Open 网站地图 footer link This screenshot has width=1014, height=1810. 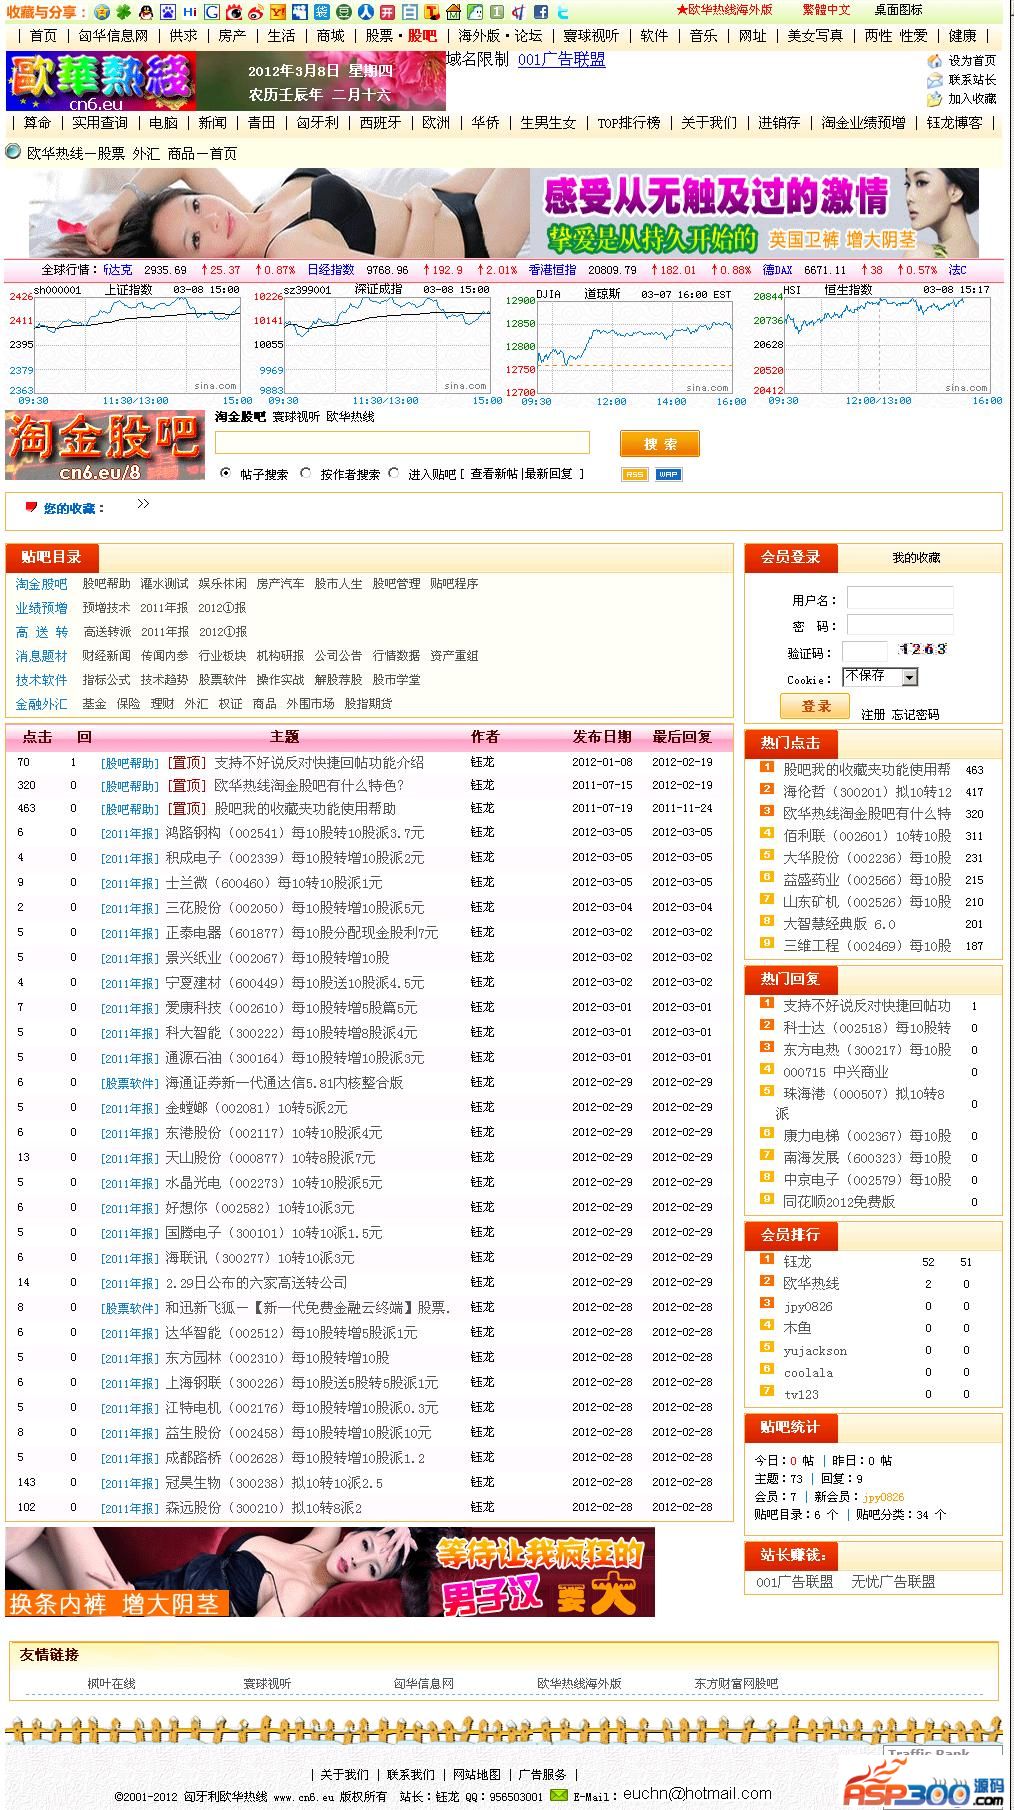coord(476,1775)
